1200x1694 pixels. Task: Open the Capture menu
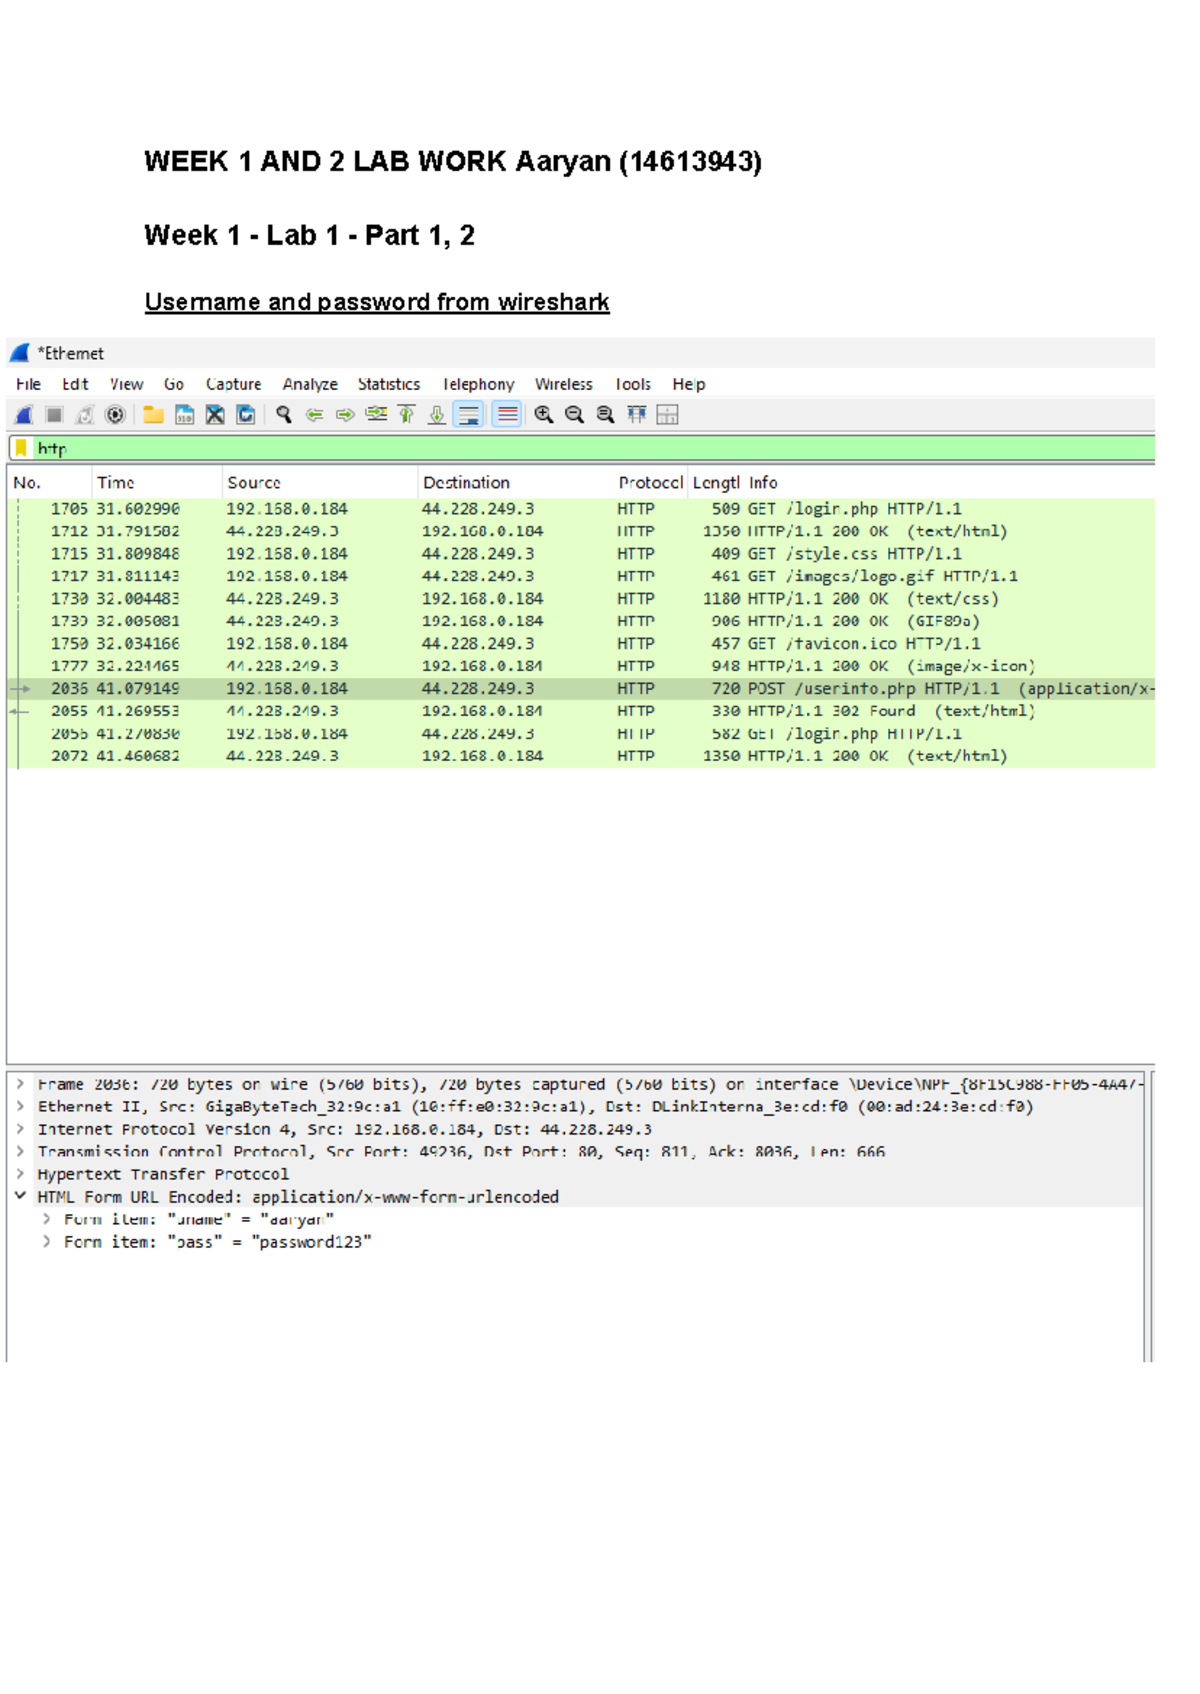click(233, 384)
